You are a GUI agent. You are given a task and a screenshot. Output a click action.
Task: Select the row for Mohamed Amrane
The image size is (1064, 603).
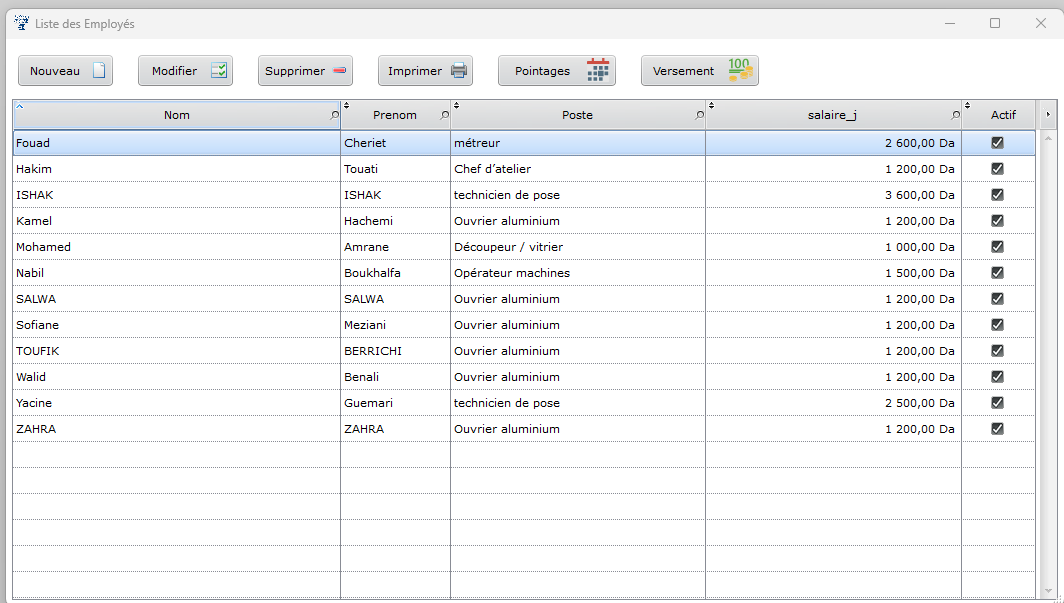(175, 247)
